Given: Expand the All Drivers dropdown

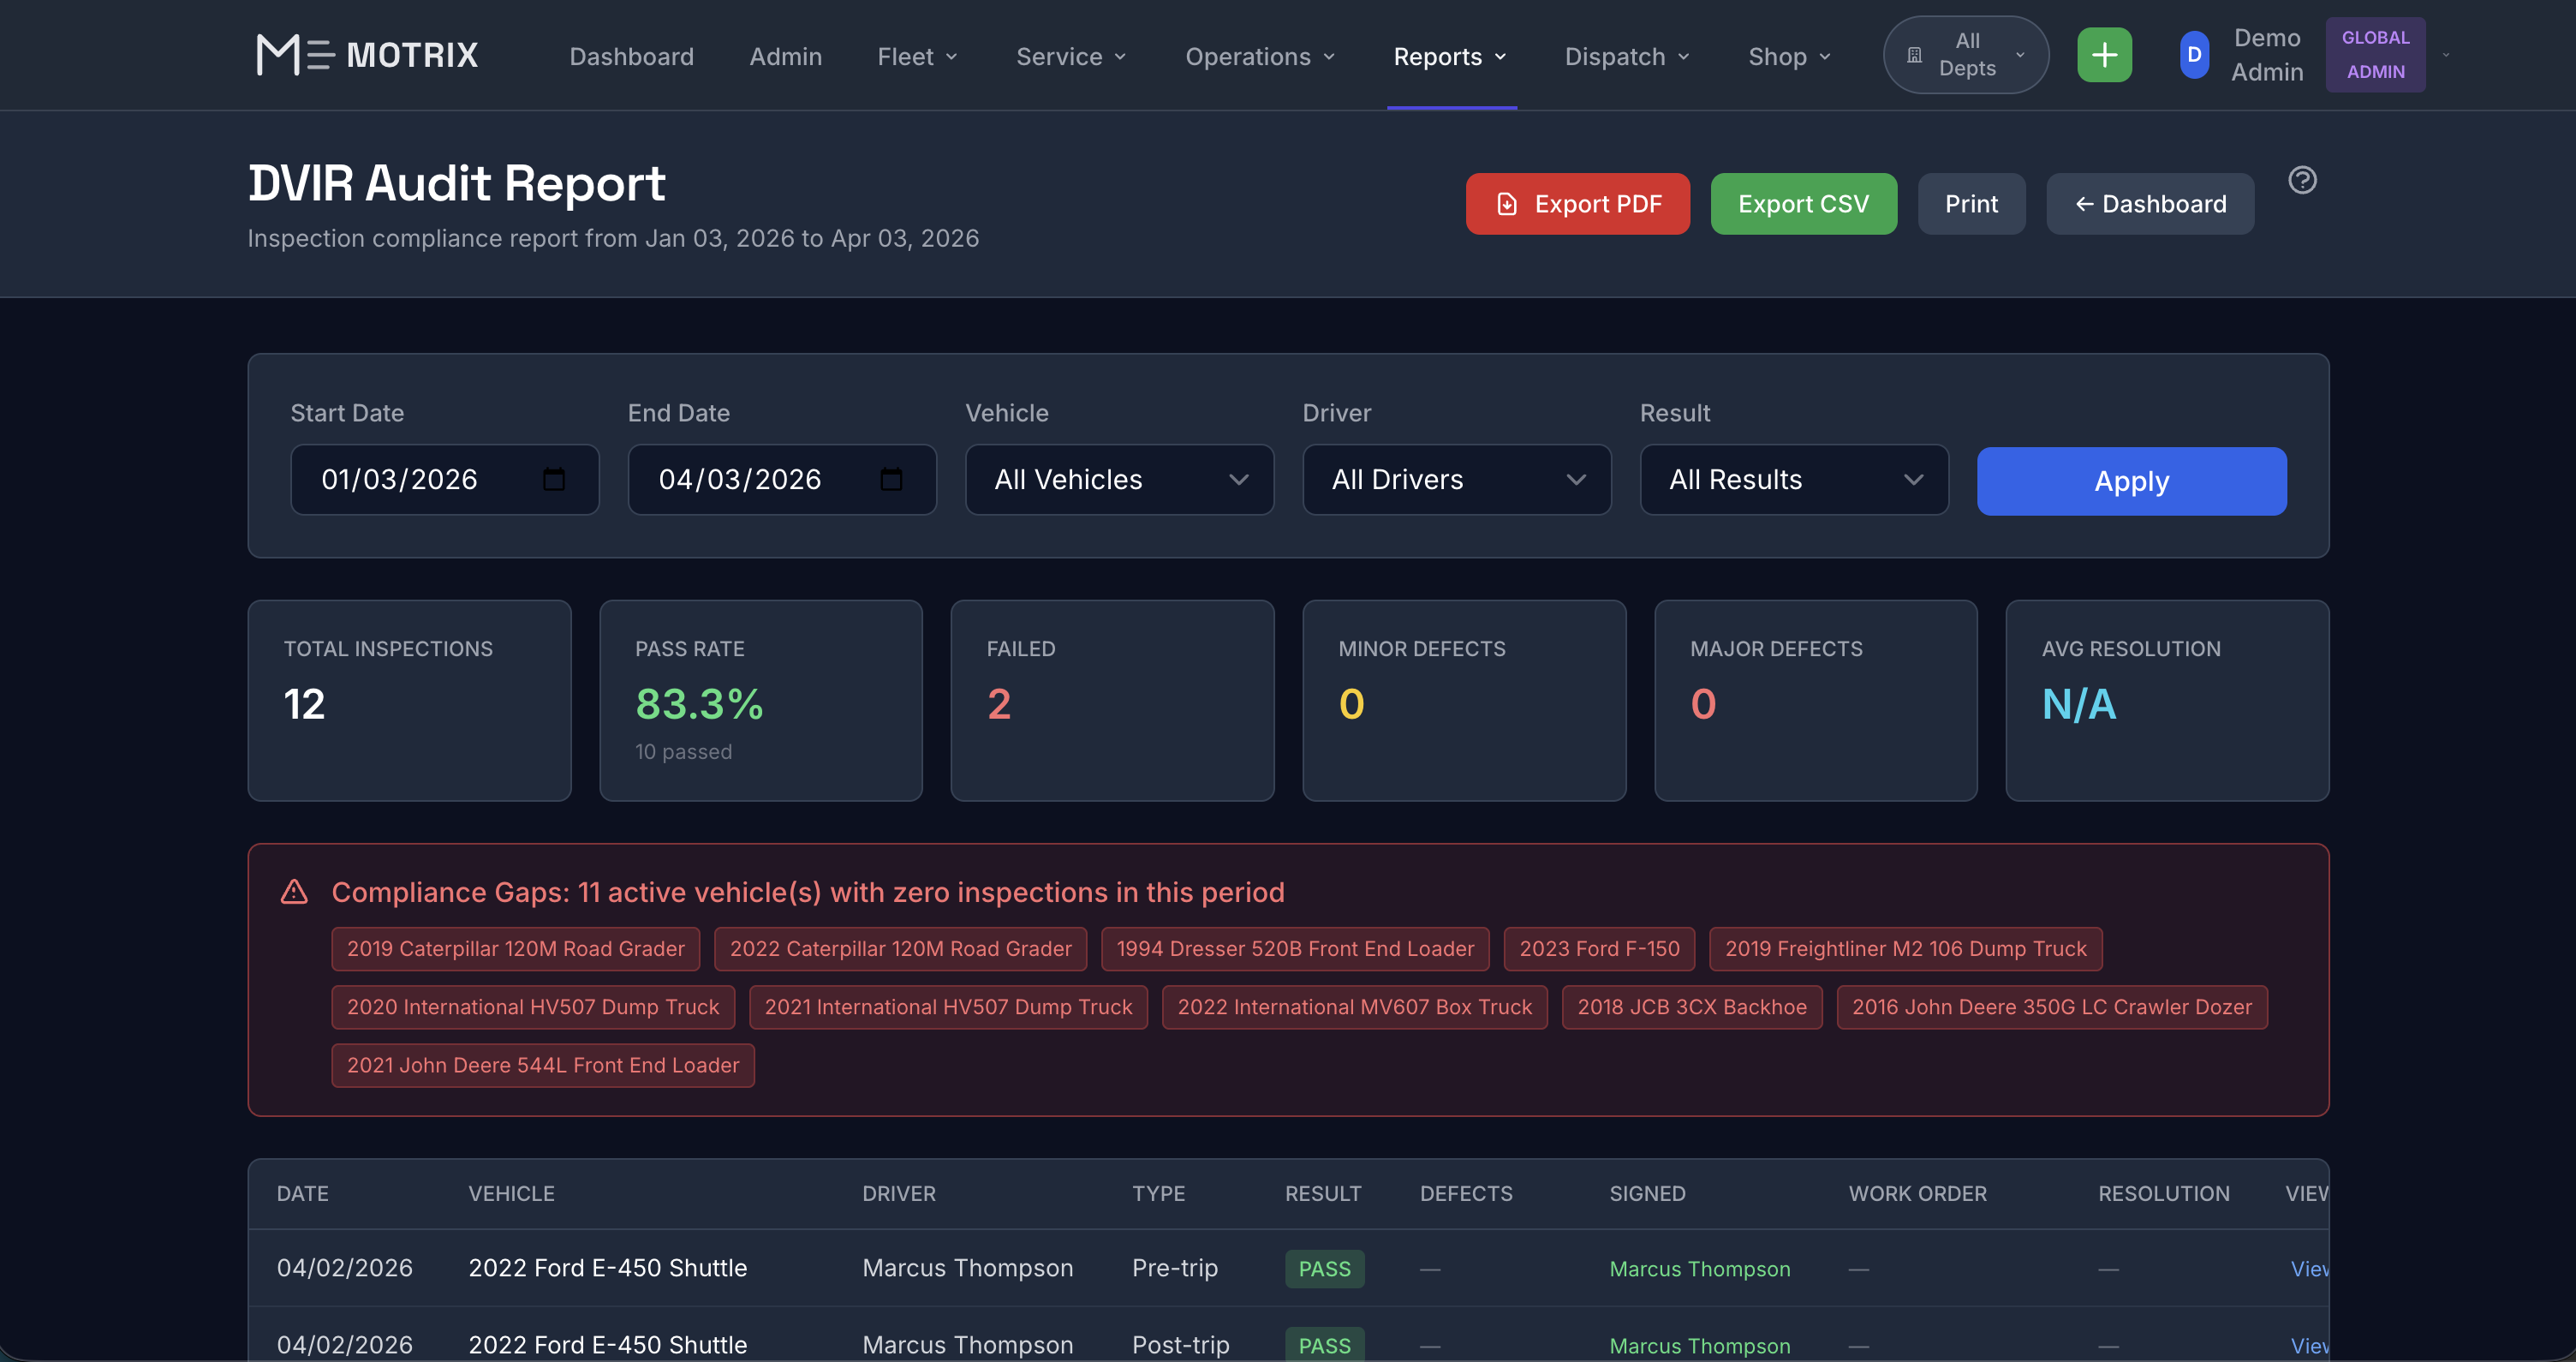Looking at the screenshot, I should [1456, 480].
